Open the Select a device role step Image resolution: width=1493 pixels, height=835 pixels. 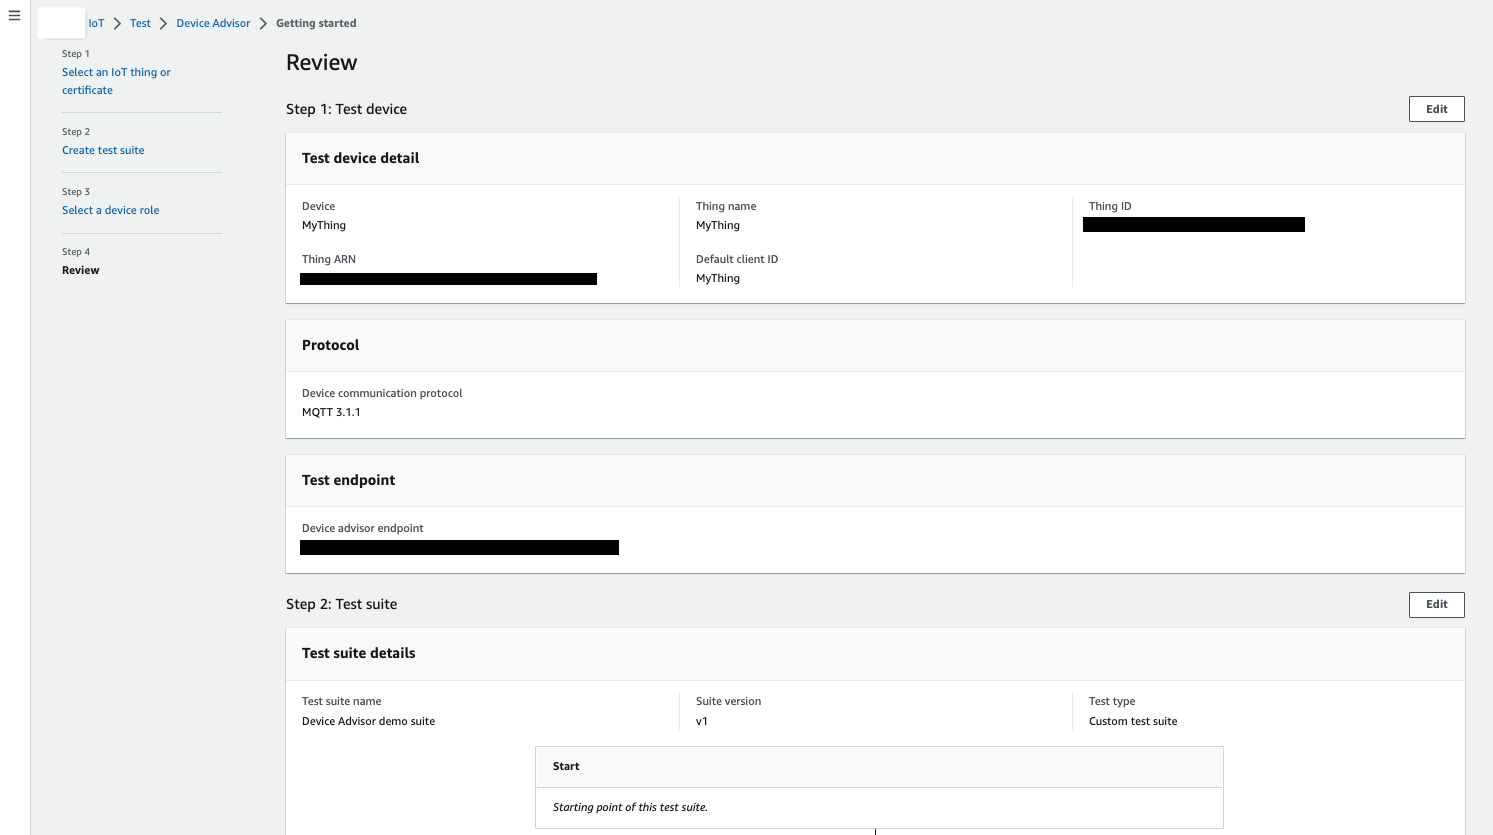(x=110, y=210)
